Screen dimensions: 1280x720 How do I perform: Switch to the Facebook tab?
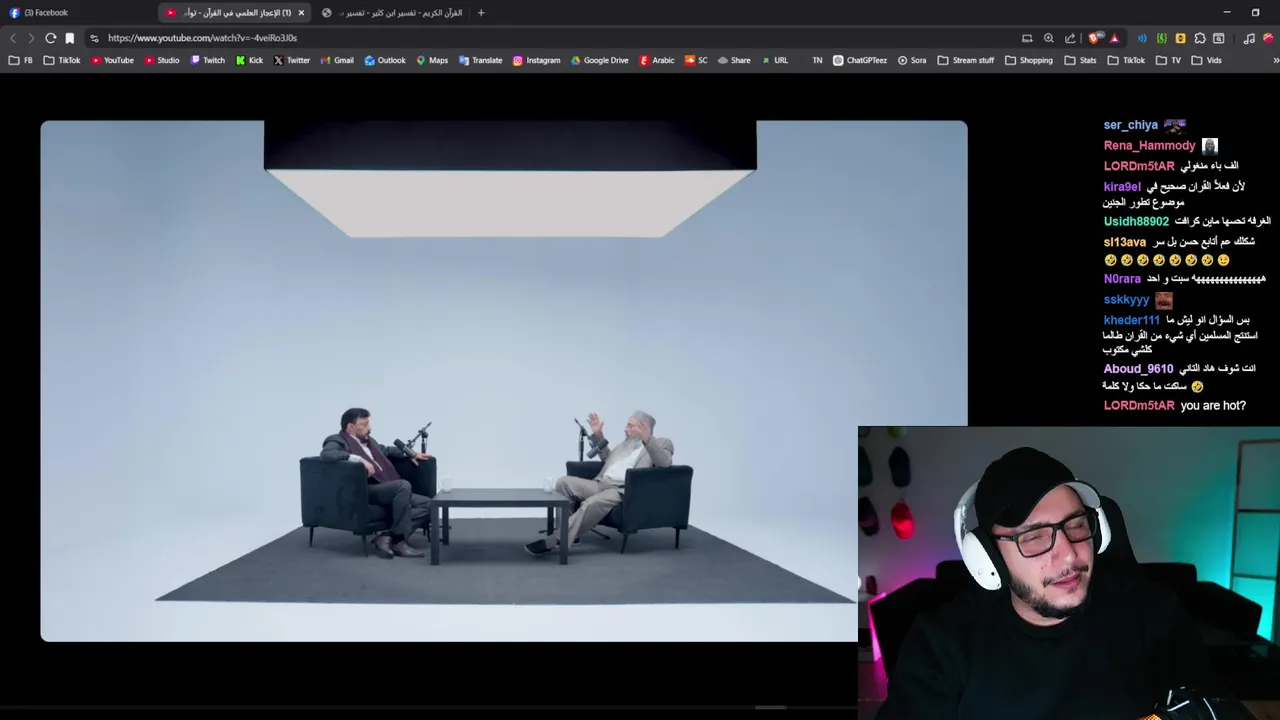(75, 13)
